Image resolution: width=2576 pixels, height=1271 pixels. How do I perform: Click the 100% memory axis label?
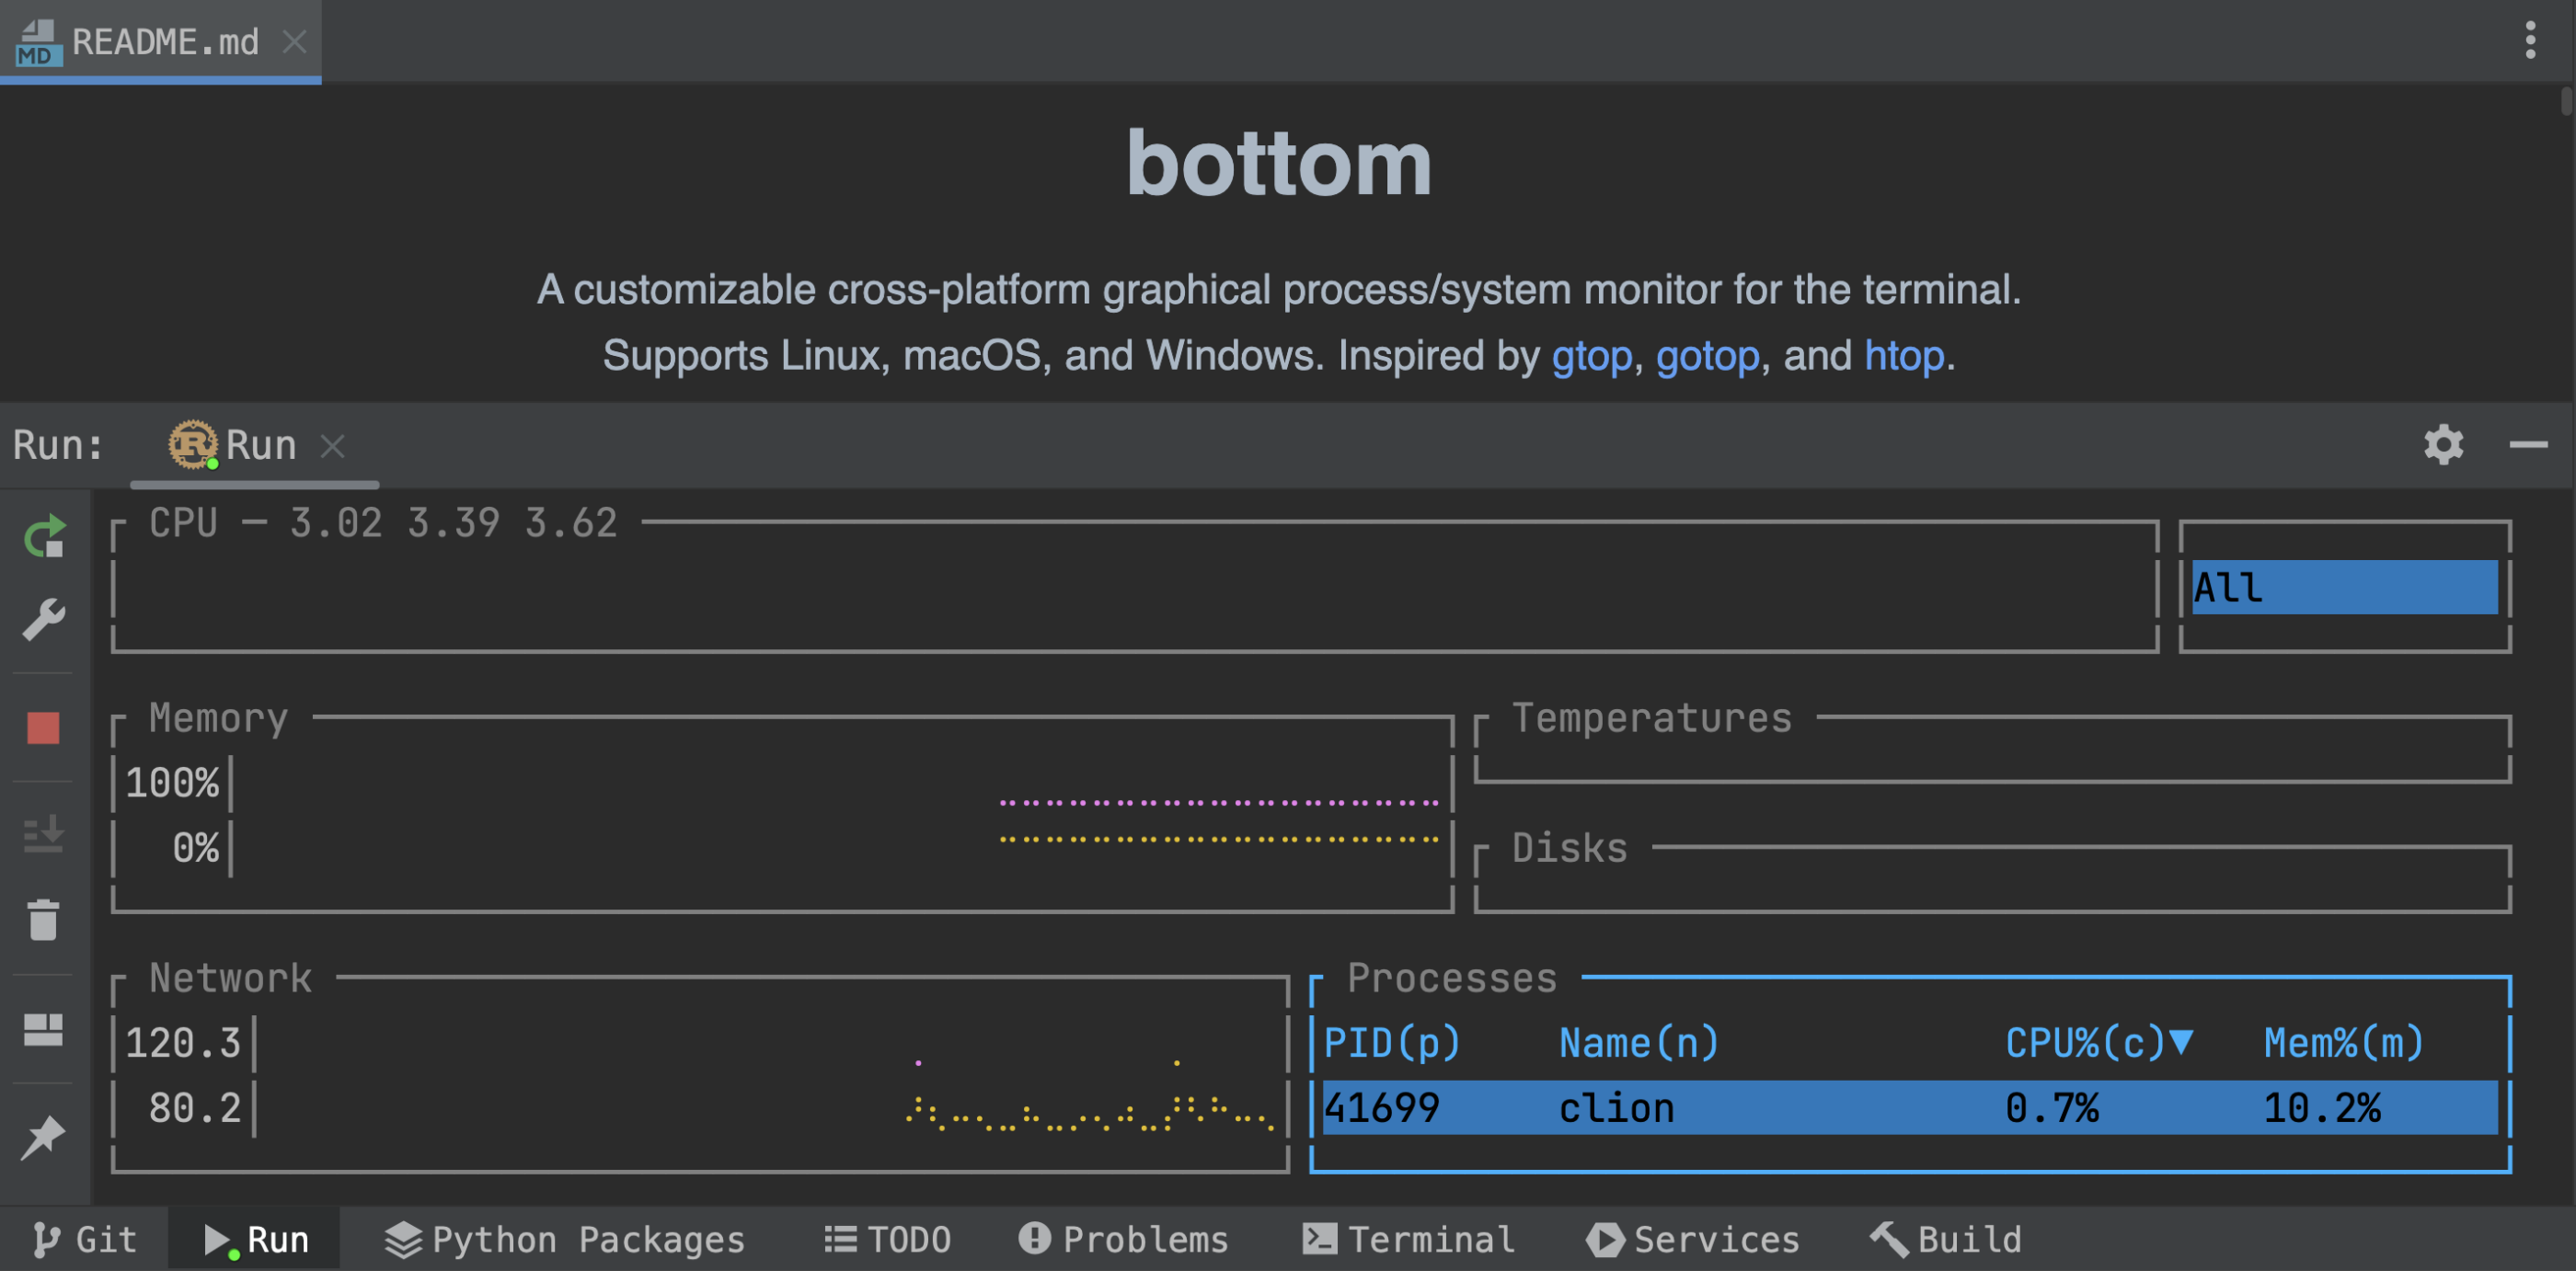click(172, 783)
